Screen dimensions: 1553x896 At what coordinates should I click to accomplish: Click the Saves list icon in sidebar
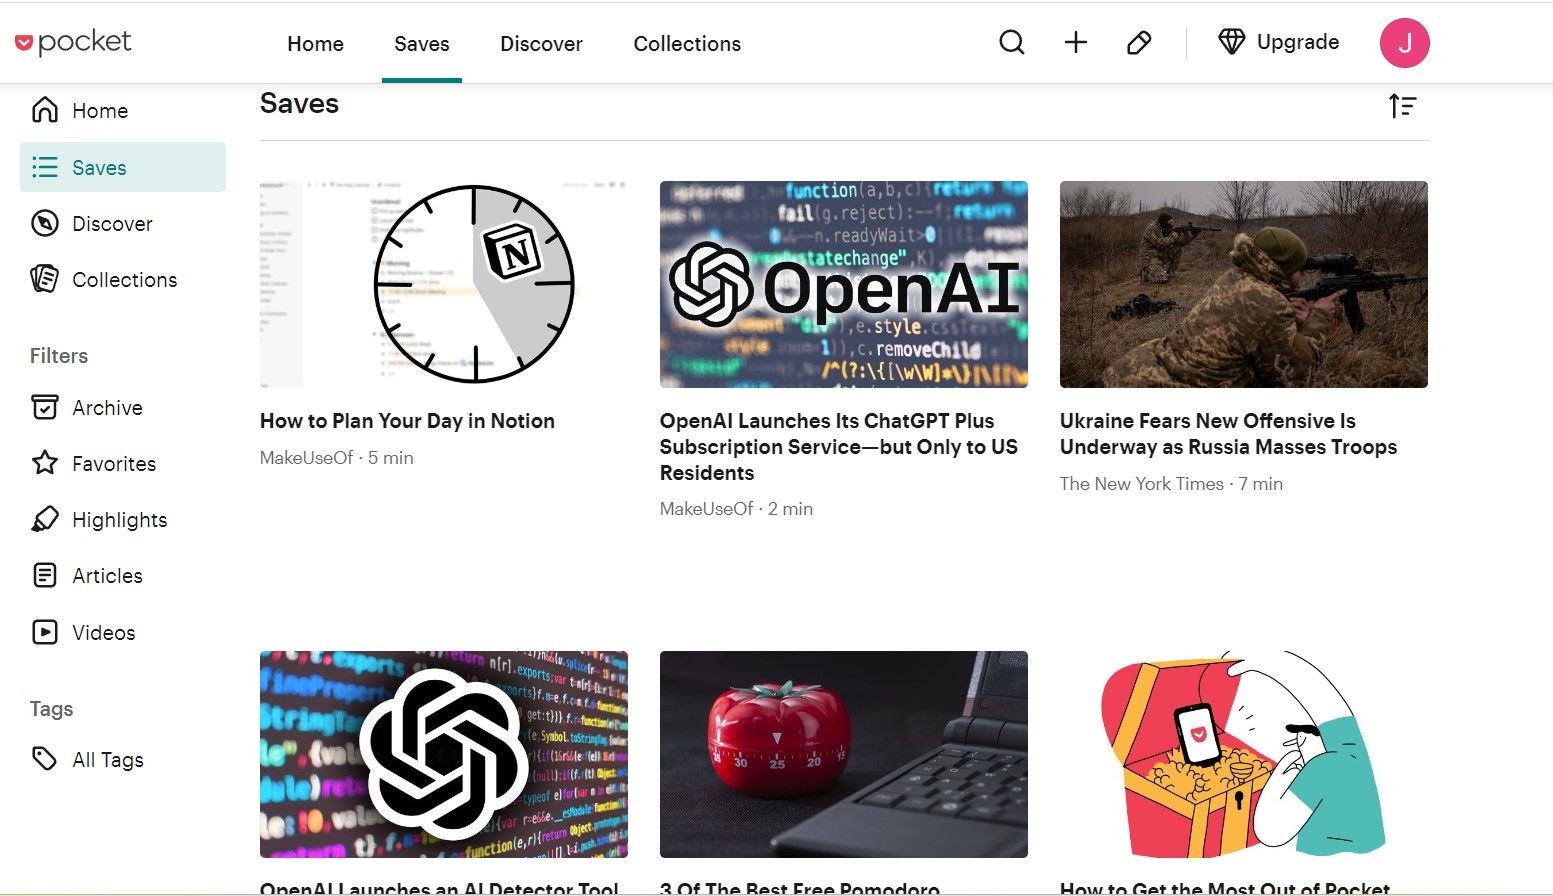click(x=45, y=167)
